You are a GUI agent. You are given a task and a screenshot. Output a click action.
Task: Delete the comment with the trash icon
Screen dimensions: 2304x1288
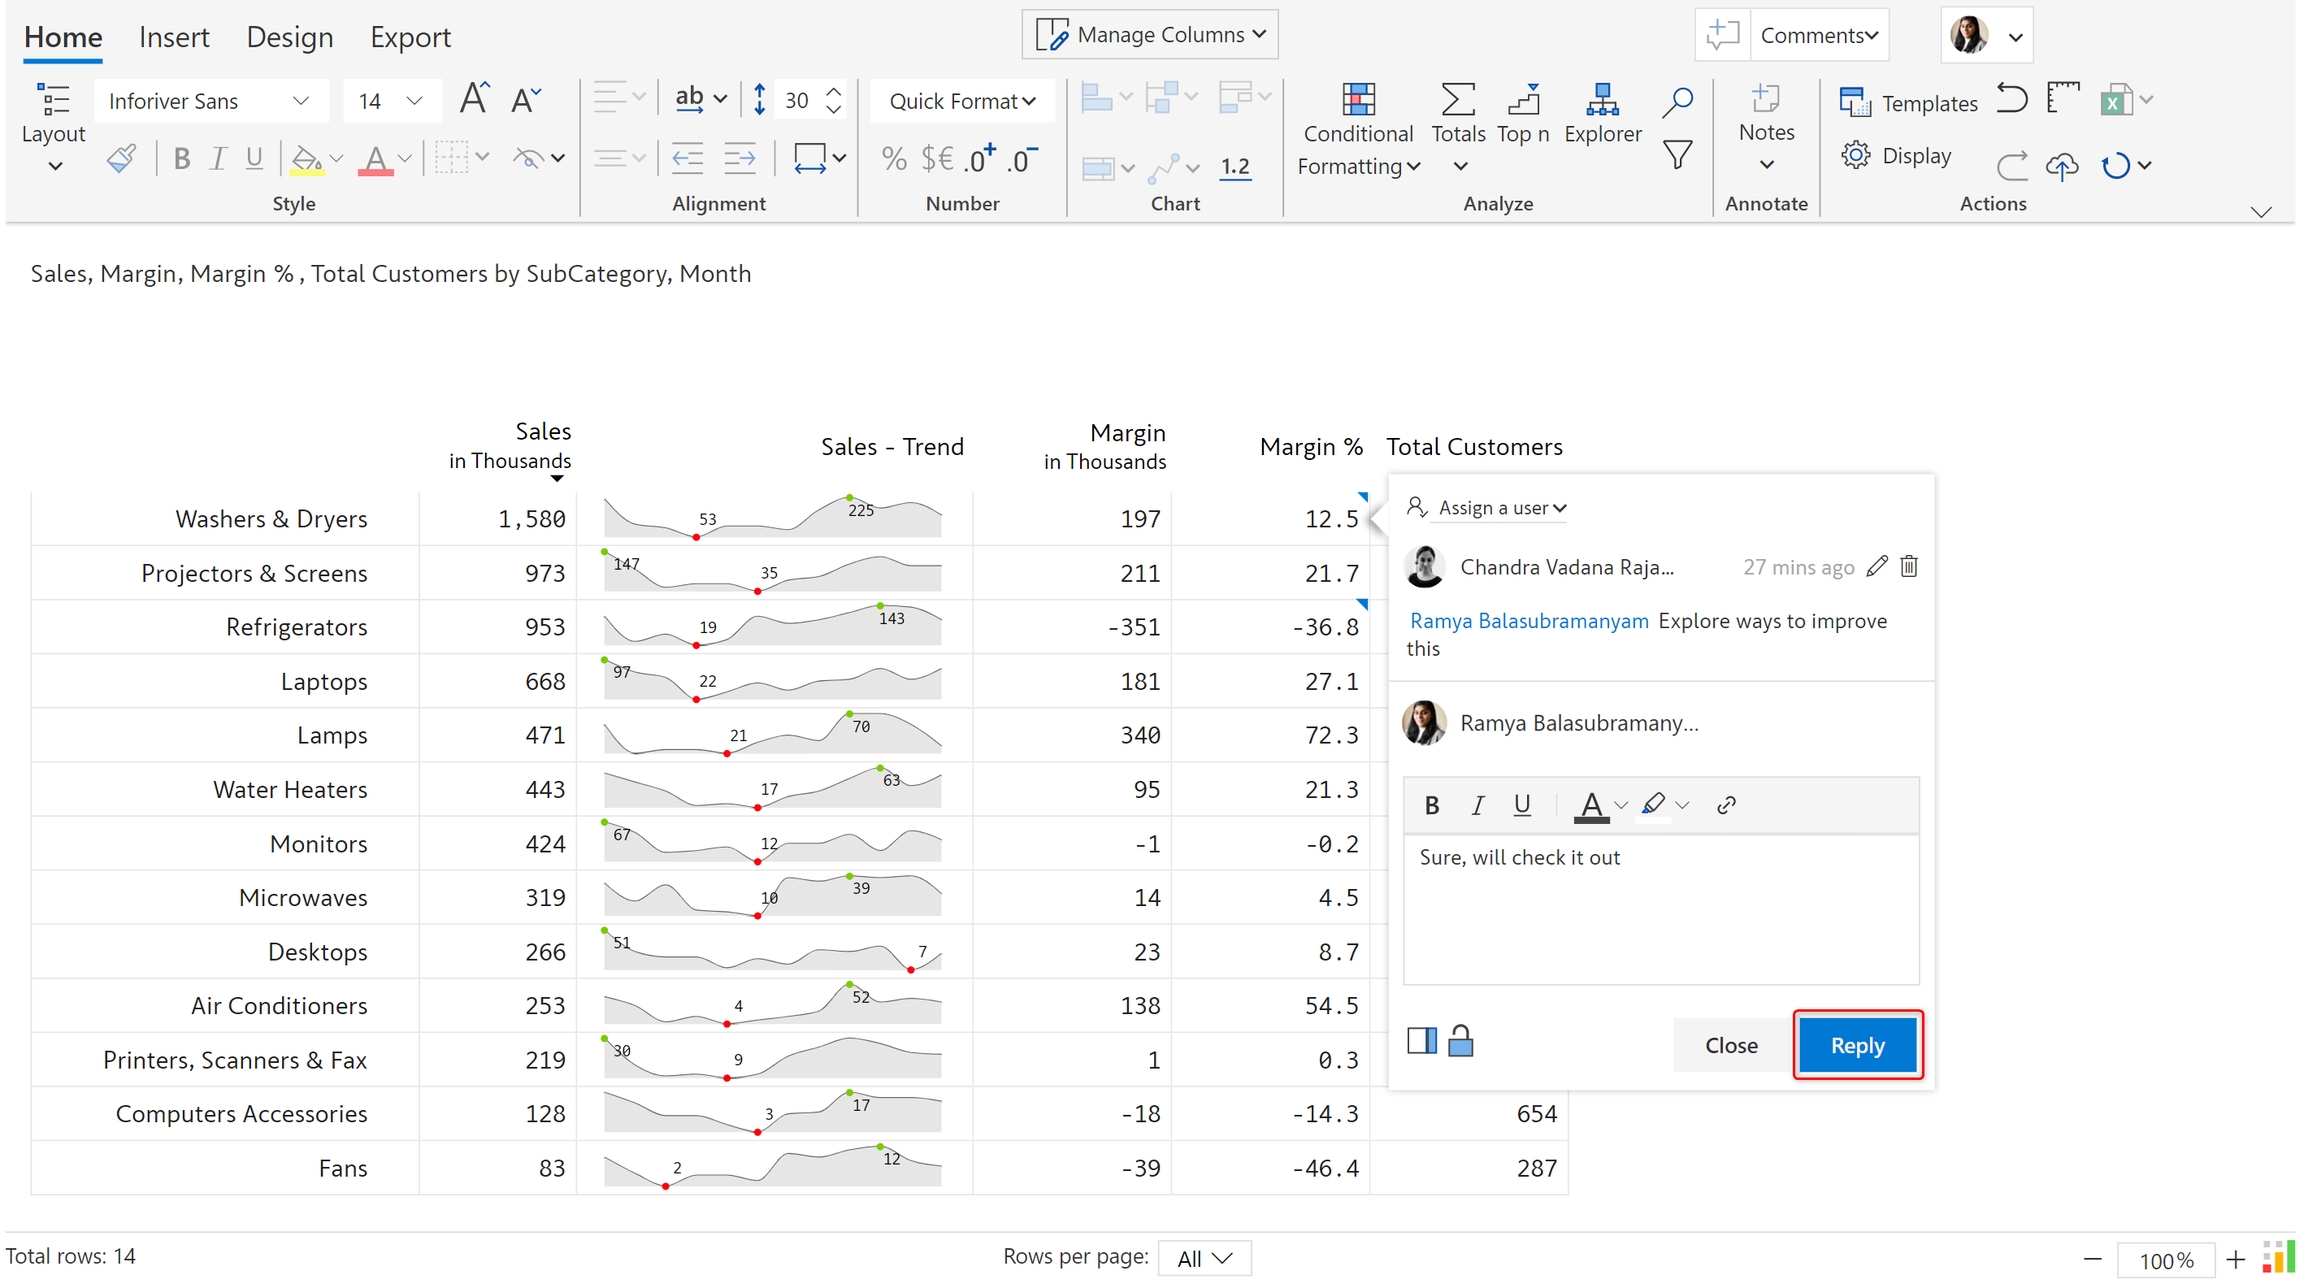(x=1908, y=567)
